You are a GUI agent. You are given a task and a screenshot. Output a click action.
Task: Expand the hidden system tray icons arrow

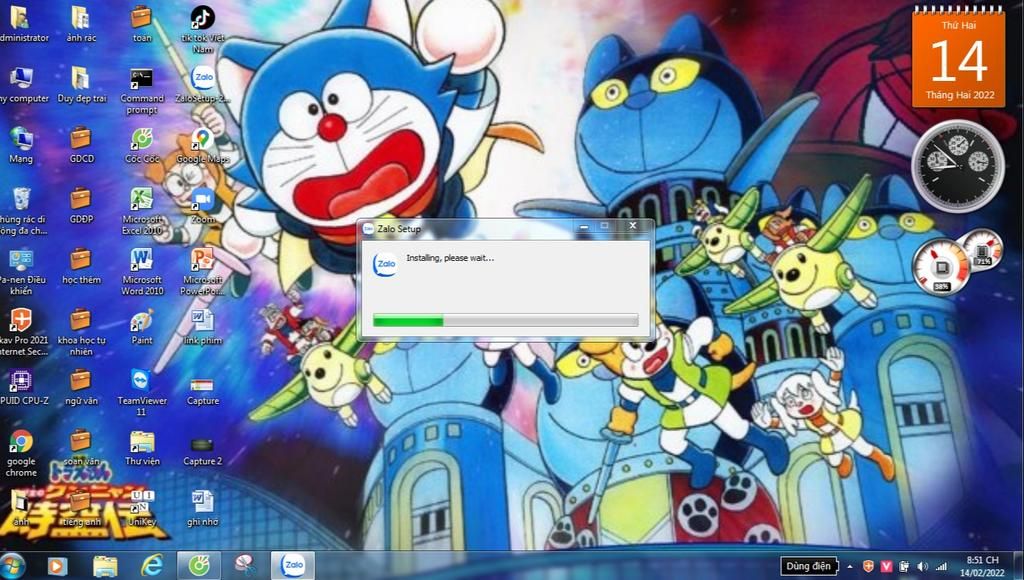tap(850, 567)
